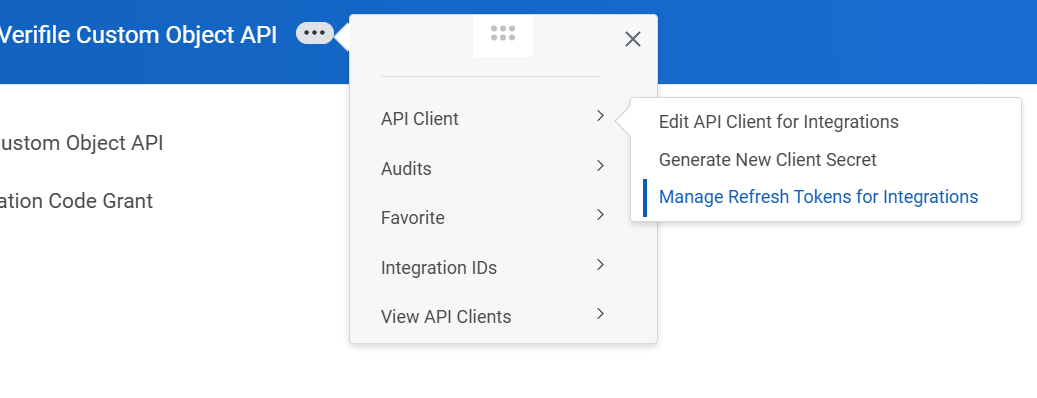
Task: Expand the Audits chevron arrow
Action: [600, 166]
